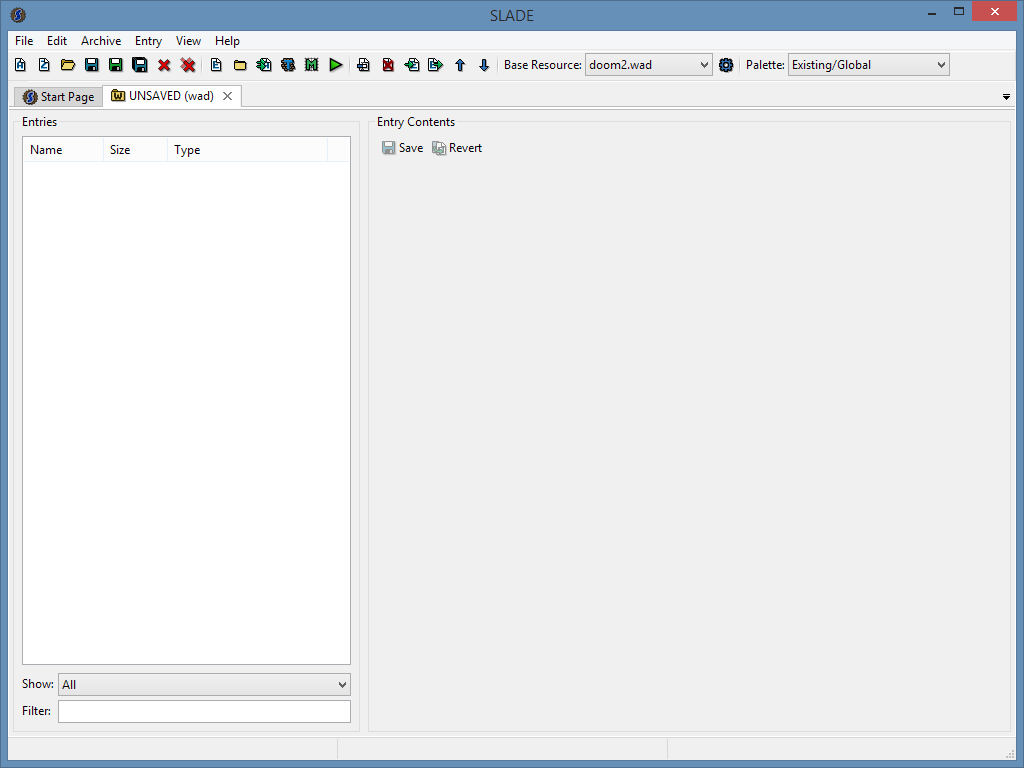Open the File menu

click(x=24, y=40)
